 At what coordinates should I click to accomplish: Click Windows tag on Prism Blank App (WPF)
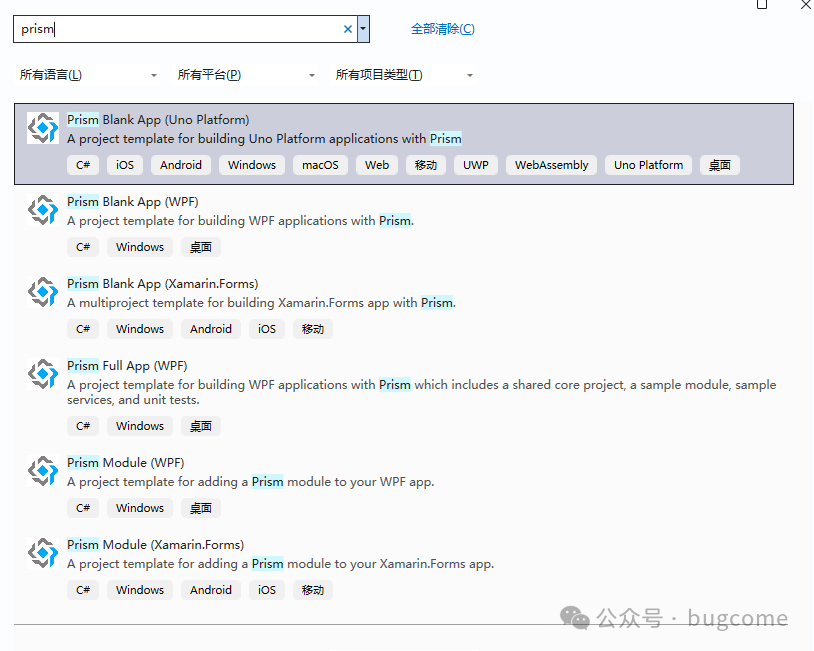coord(140,247)
